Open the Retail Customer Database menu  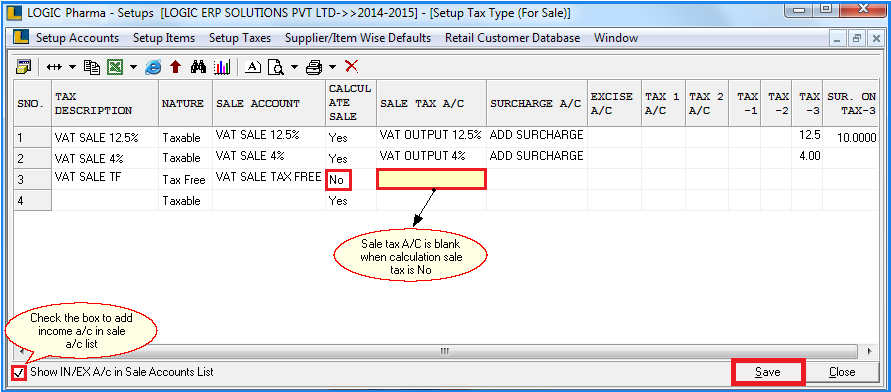click(x=513, y=38)
